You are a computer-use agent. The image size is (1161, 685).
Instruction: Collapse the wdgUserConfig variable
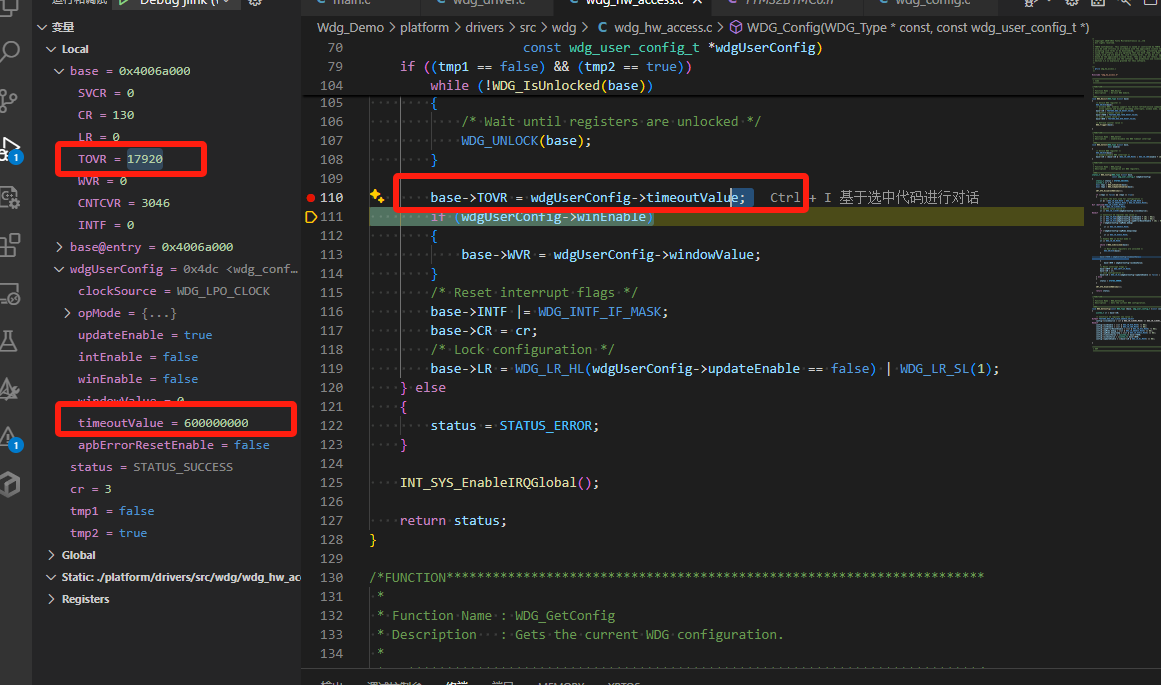[x=59, y=270]
